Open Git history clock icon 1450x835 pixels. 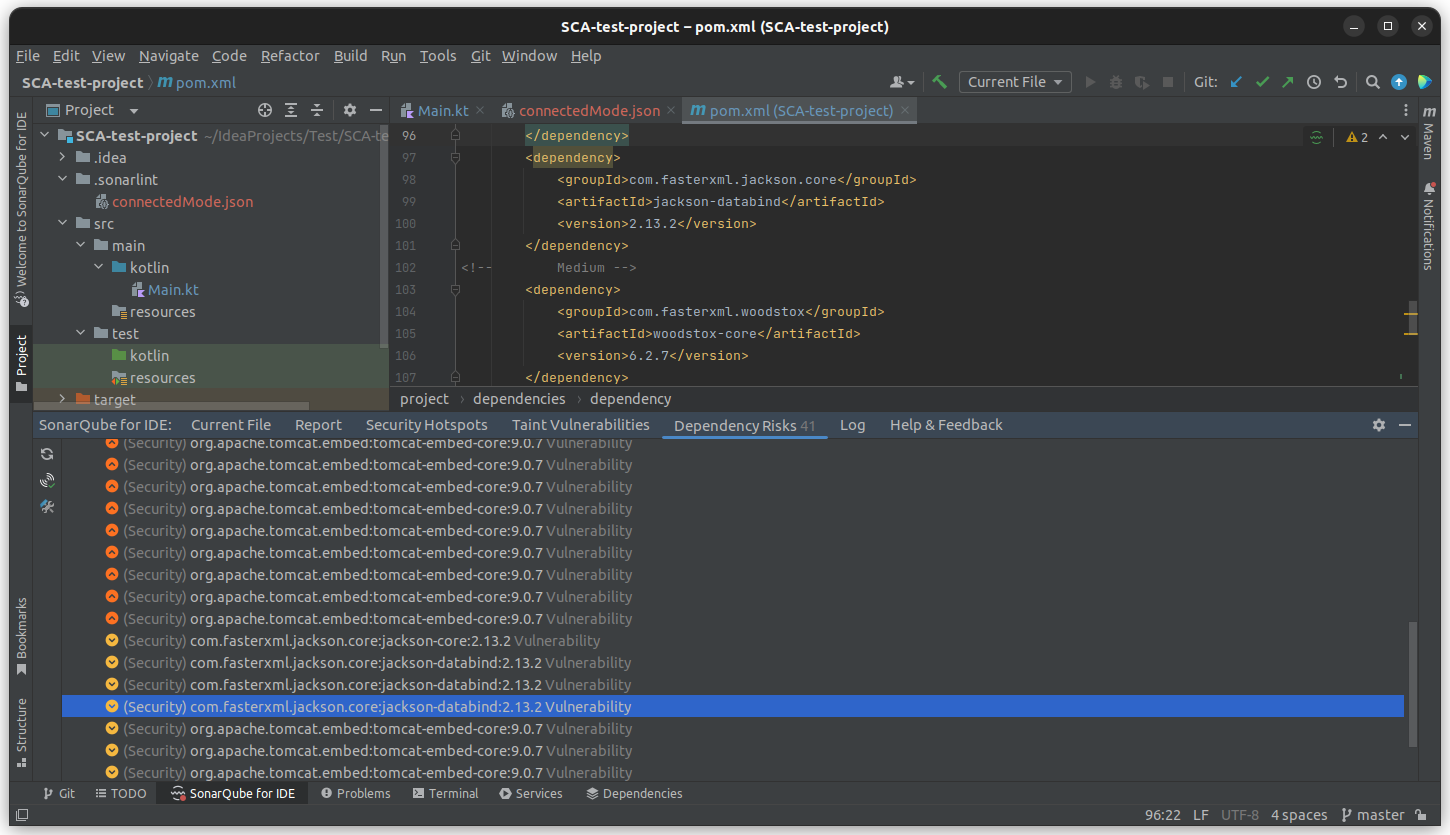click(1314, 82)
